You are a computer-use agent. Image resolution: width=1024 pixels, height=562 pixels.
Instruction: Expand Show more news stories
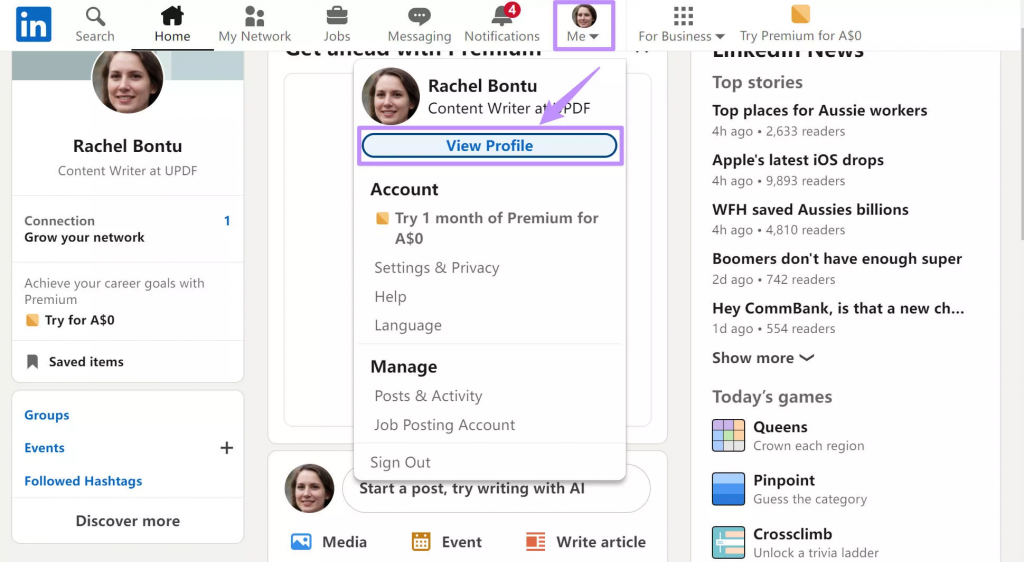[x=763, y=358]
